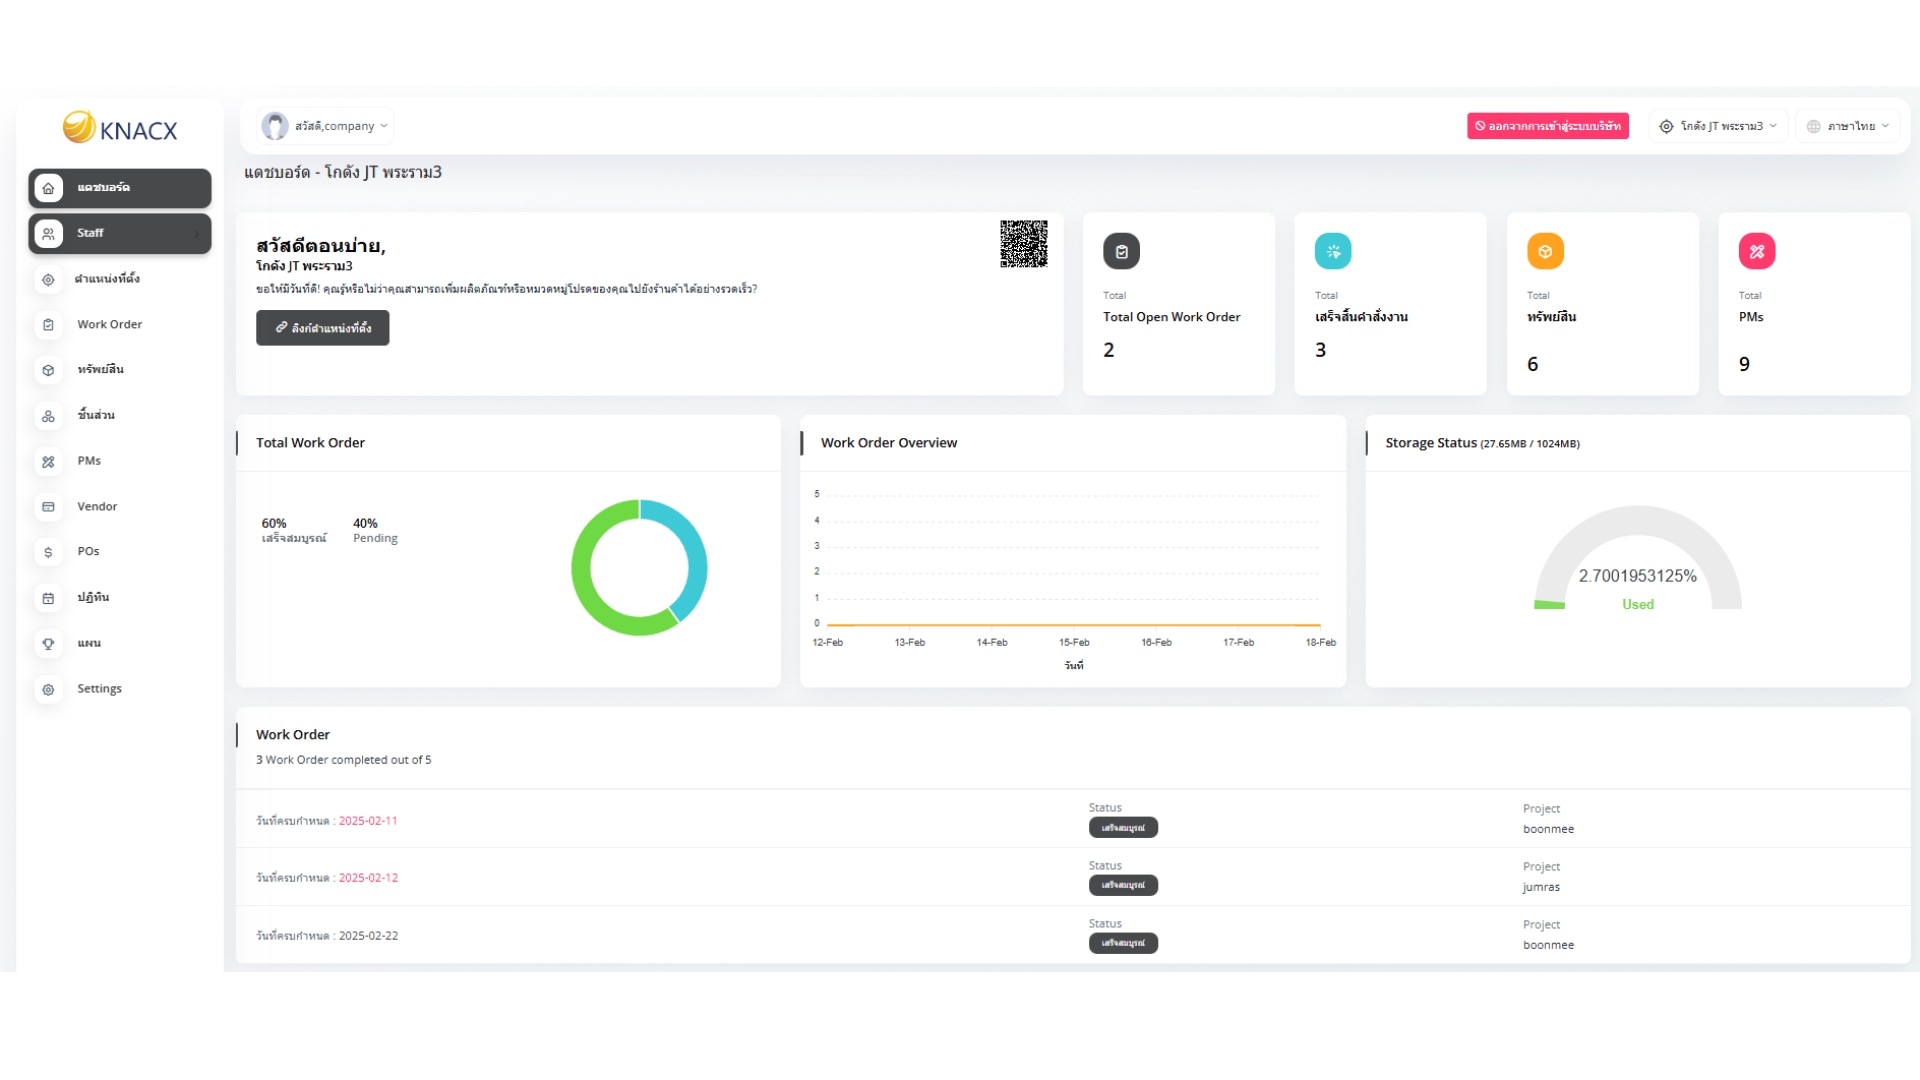This screenshot has height=1080, width=1920.
Task: Open Work Order in sidebar menu
Action: click(110, 324)
